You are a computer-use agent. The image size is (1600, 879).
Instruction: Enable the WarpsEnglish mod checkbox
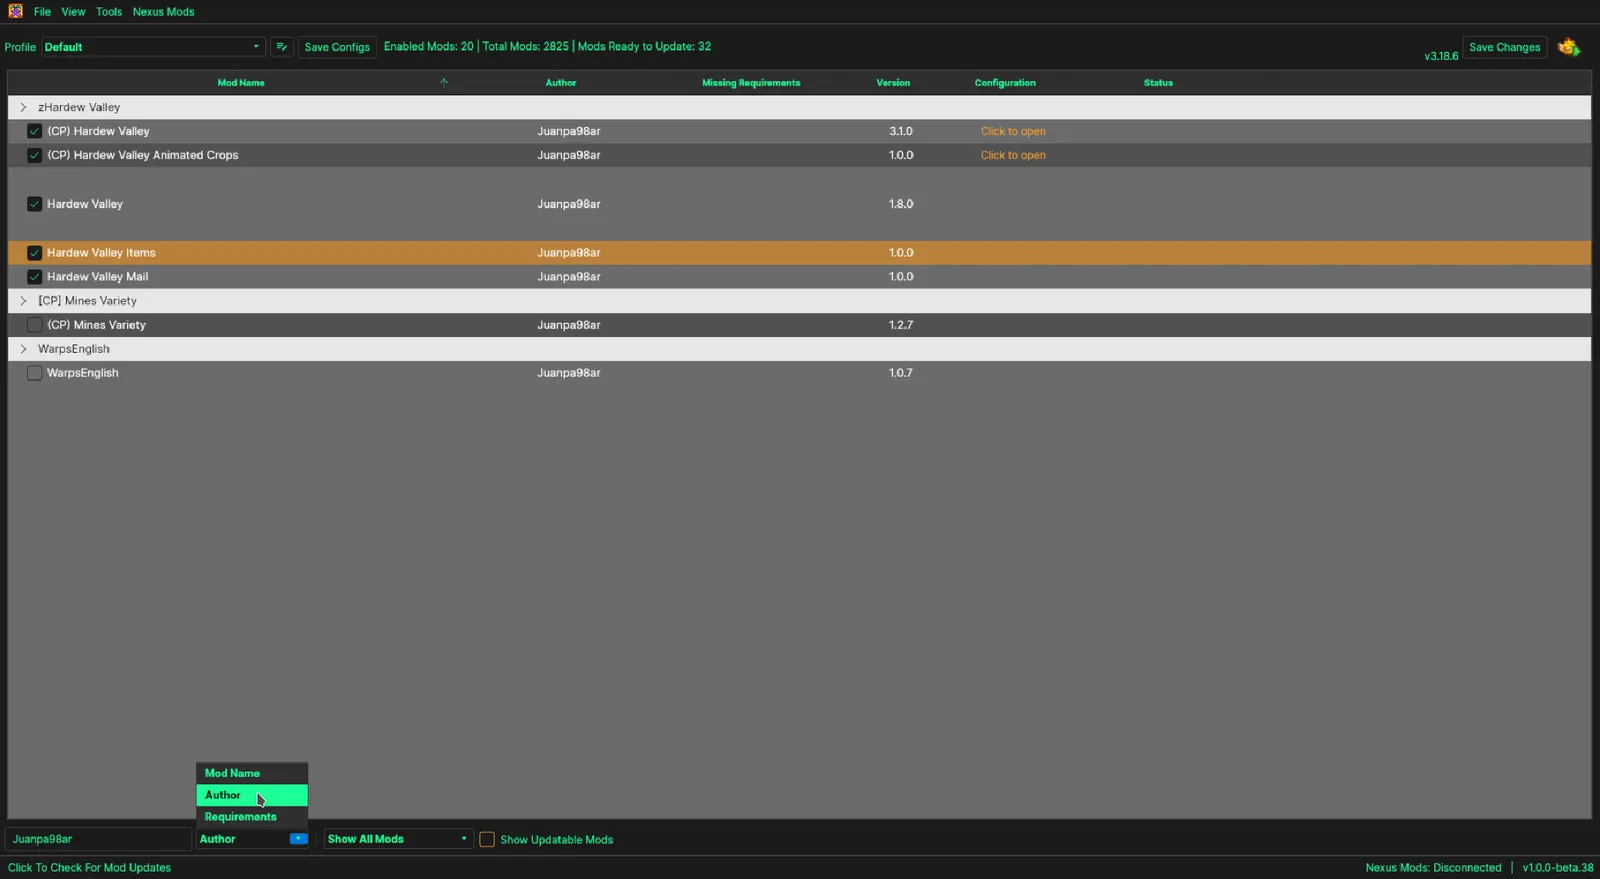tap(35, 373)
